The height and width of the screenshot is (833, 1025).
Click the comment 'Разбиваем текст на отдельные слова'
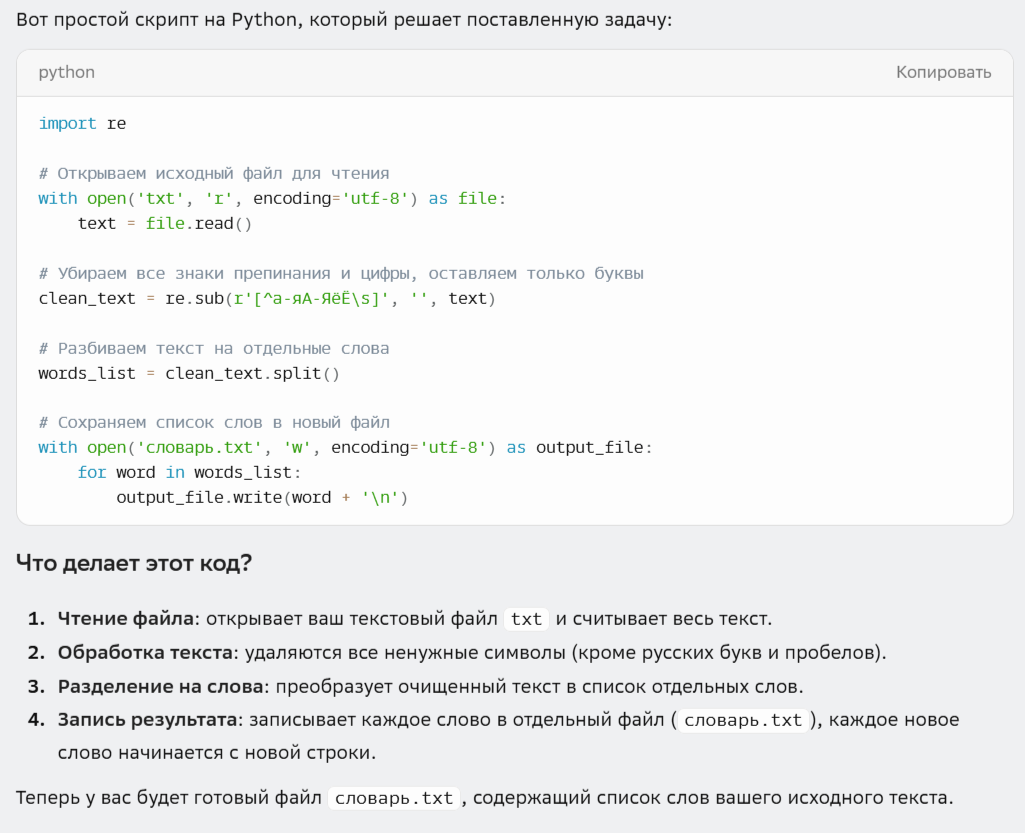click(x=213, y=348)
